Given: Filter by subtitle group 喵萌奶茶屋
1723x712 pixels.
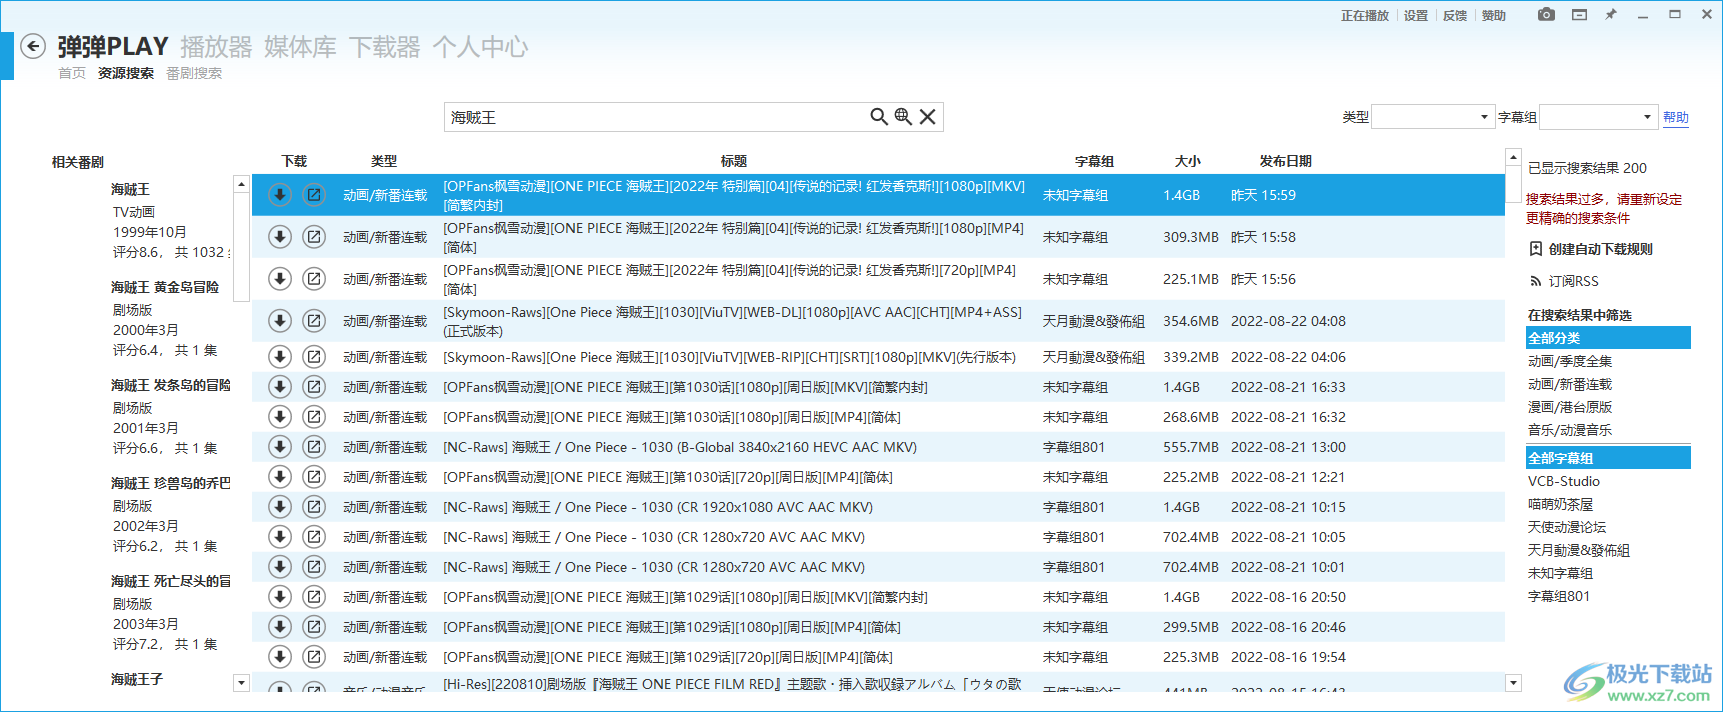Looking at the screenshot, I should (1609, 504).
